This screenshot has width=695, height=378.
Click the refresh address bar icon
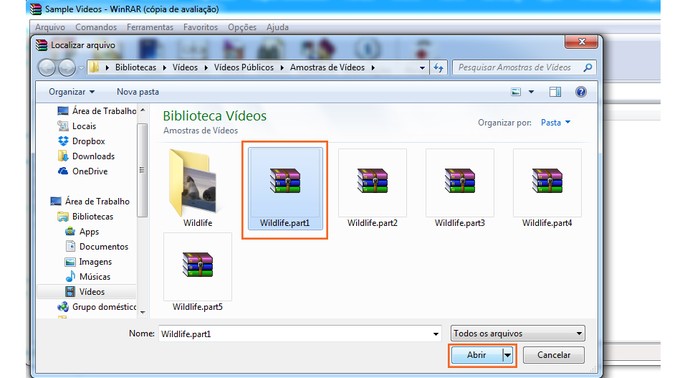tap(438, 68)
